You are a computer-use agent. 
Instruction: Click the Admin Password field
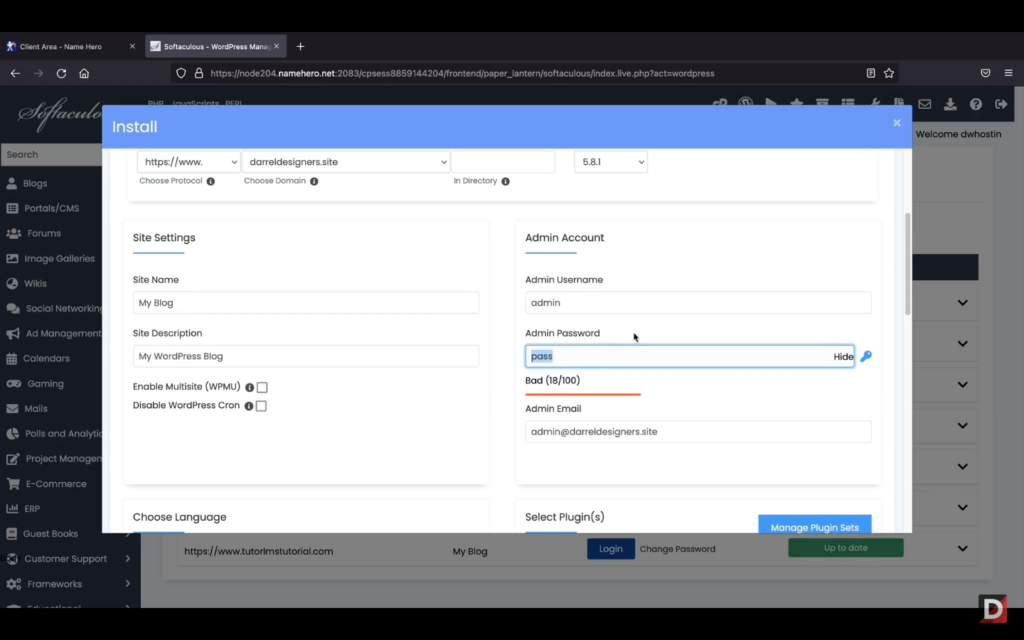pyautogui.click(x=690, y=357)
